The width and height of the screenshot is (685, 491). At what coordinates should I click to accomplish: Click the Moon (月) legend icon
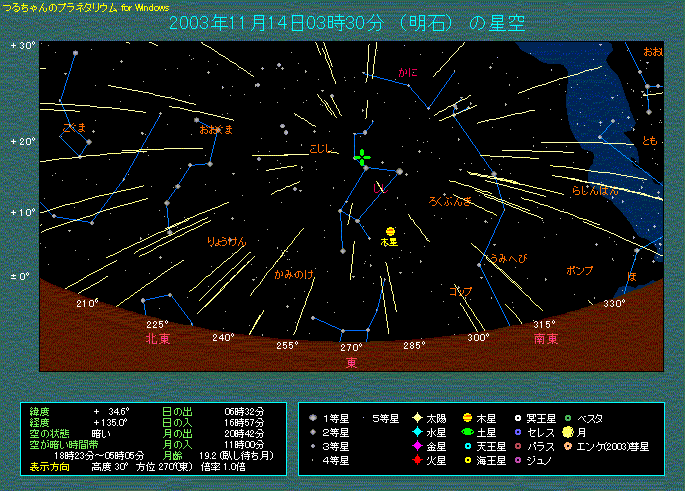tap(569, 432)
